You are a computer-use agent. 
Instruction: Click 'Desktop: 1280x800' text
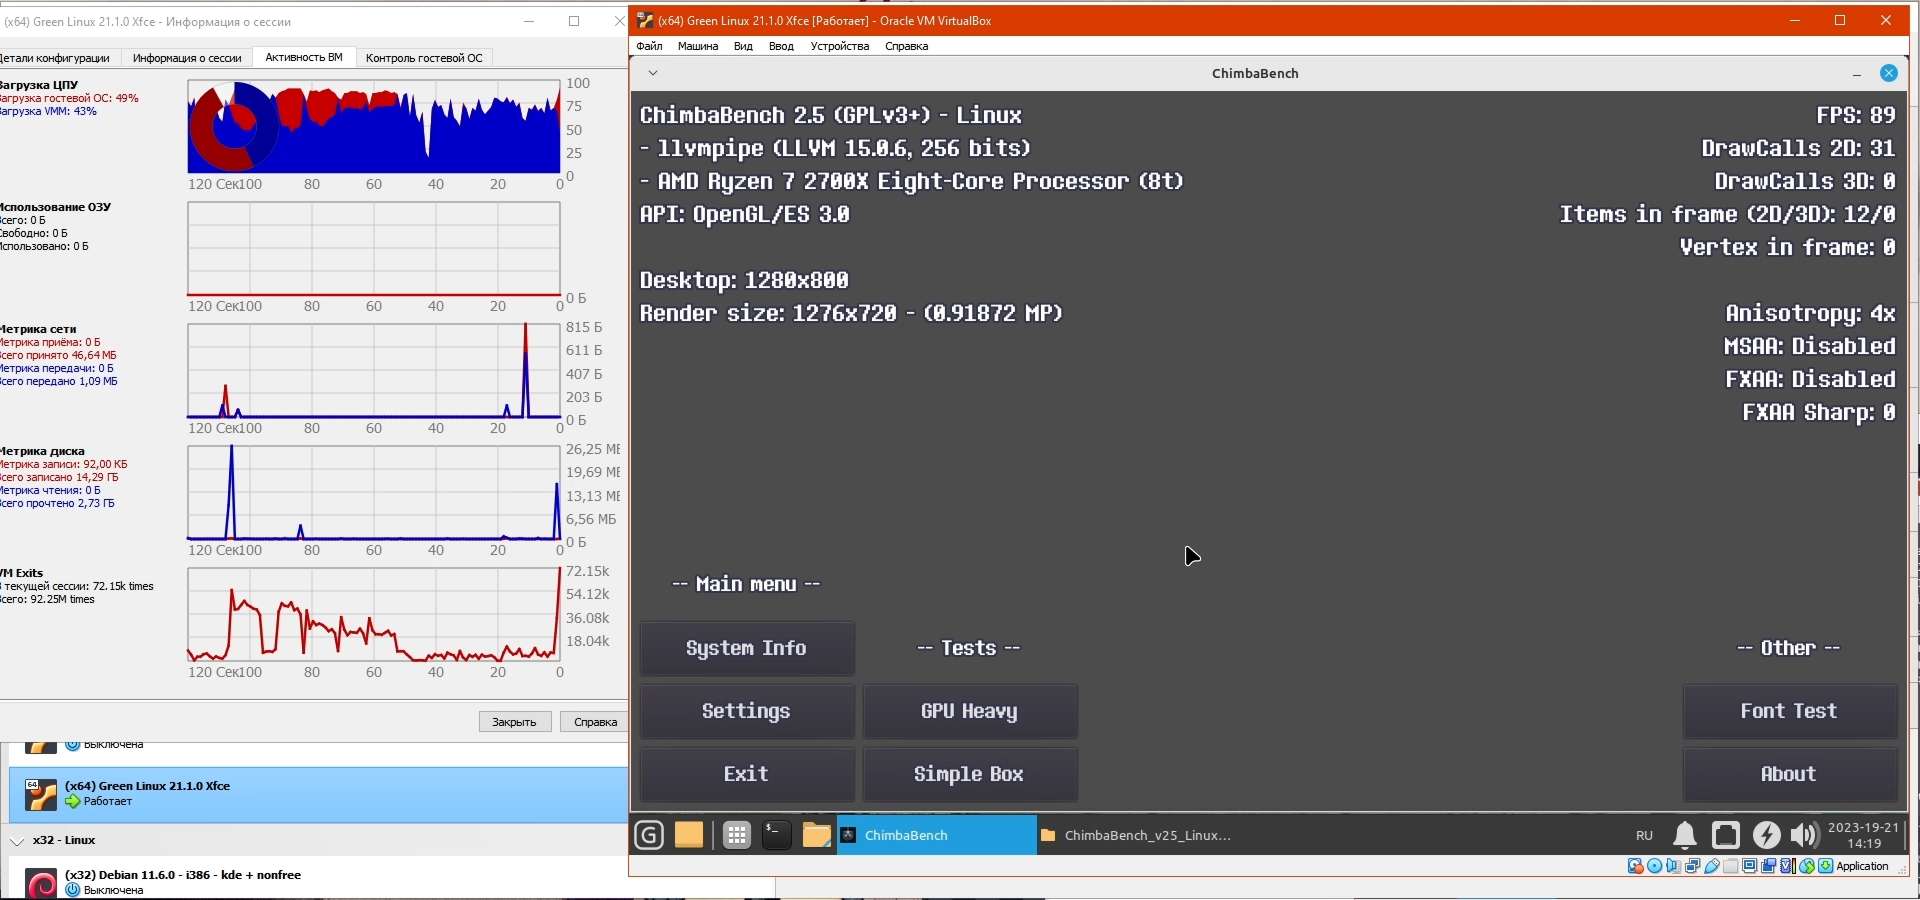coord(745,280)
